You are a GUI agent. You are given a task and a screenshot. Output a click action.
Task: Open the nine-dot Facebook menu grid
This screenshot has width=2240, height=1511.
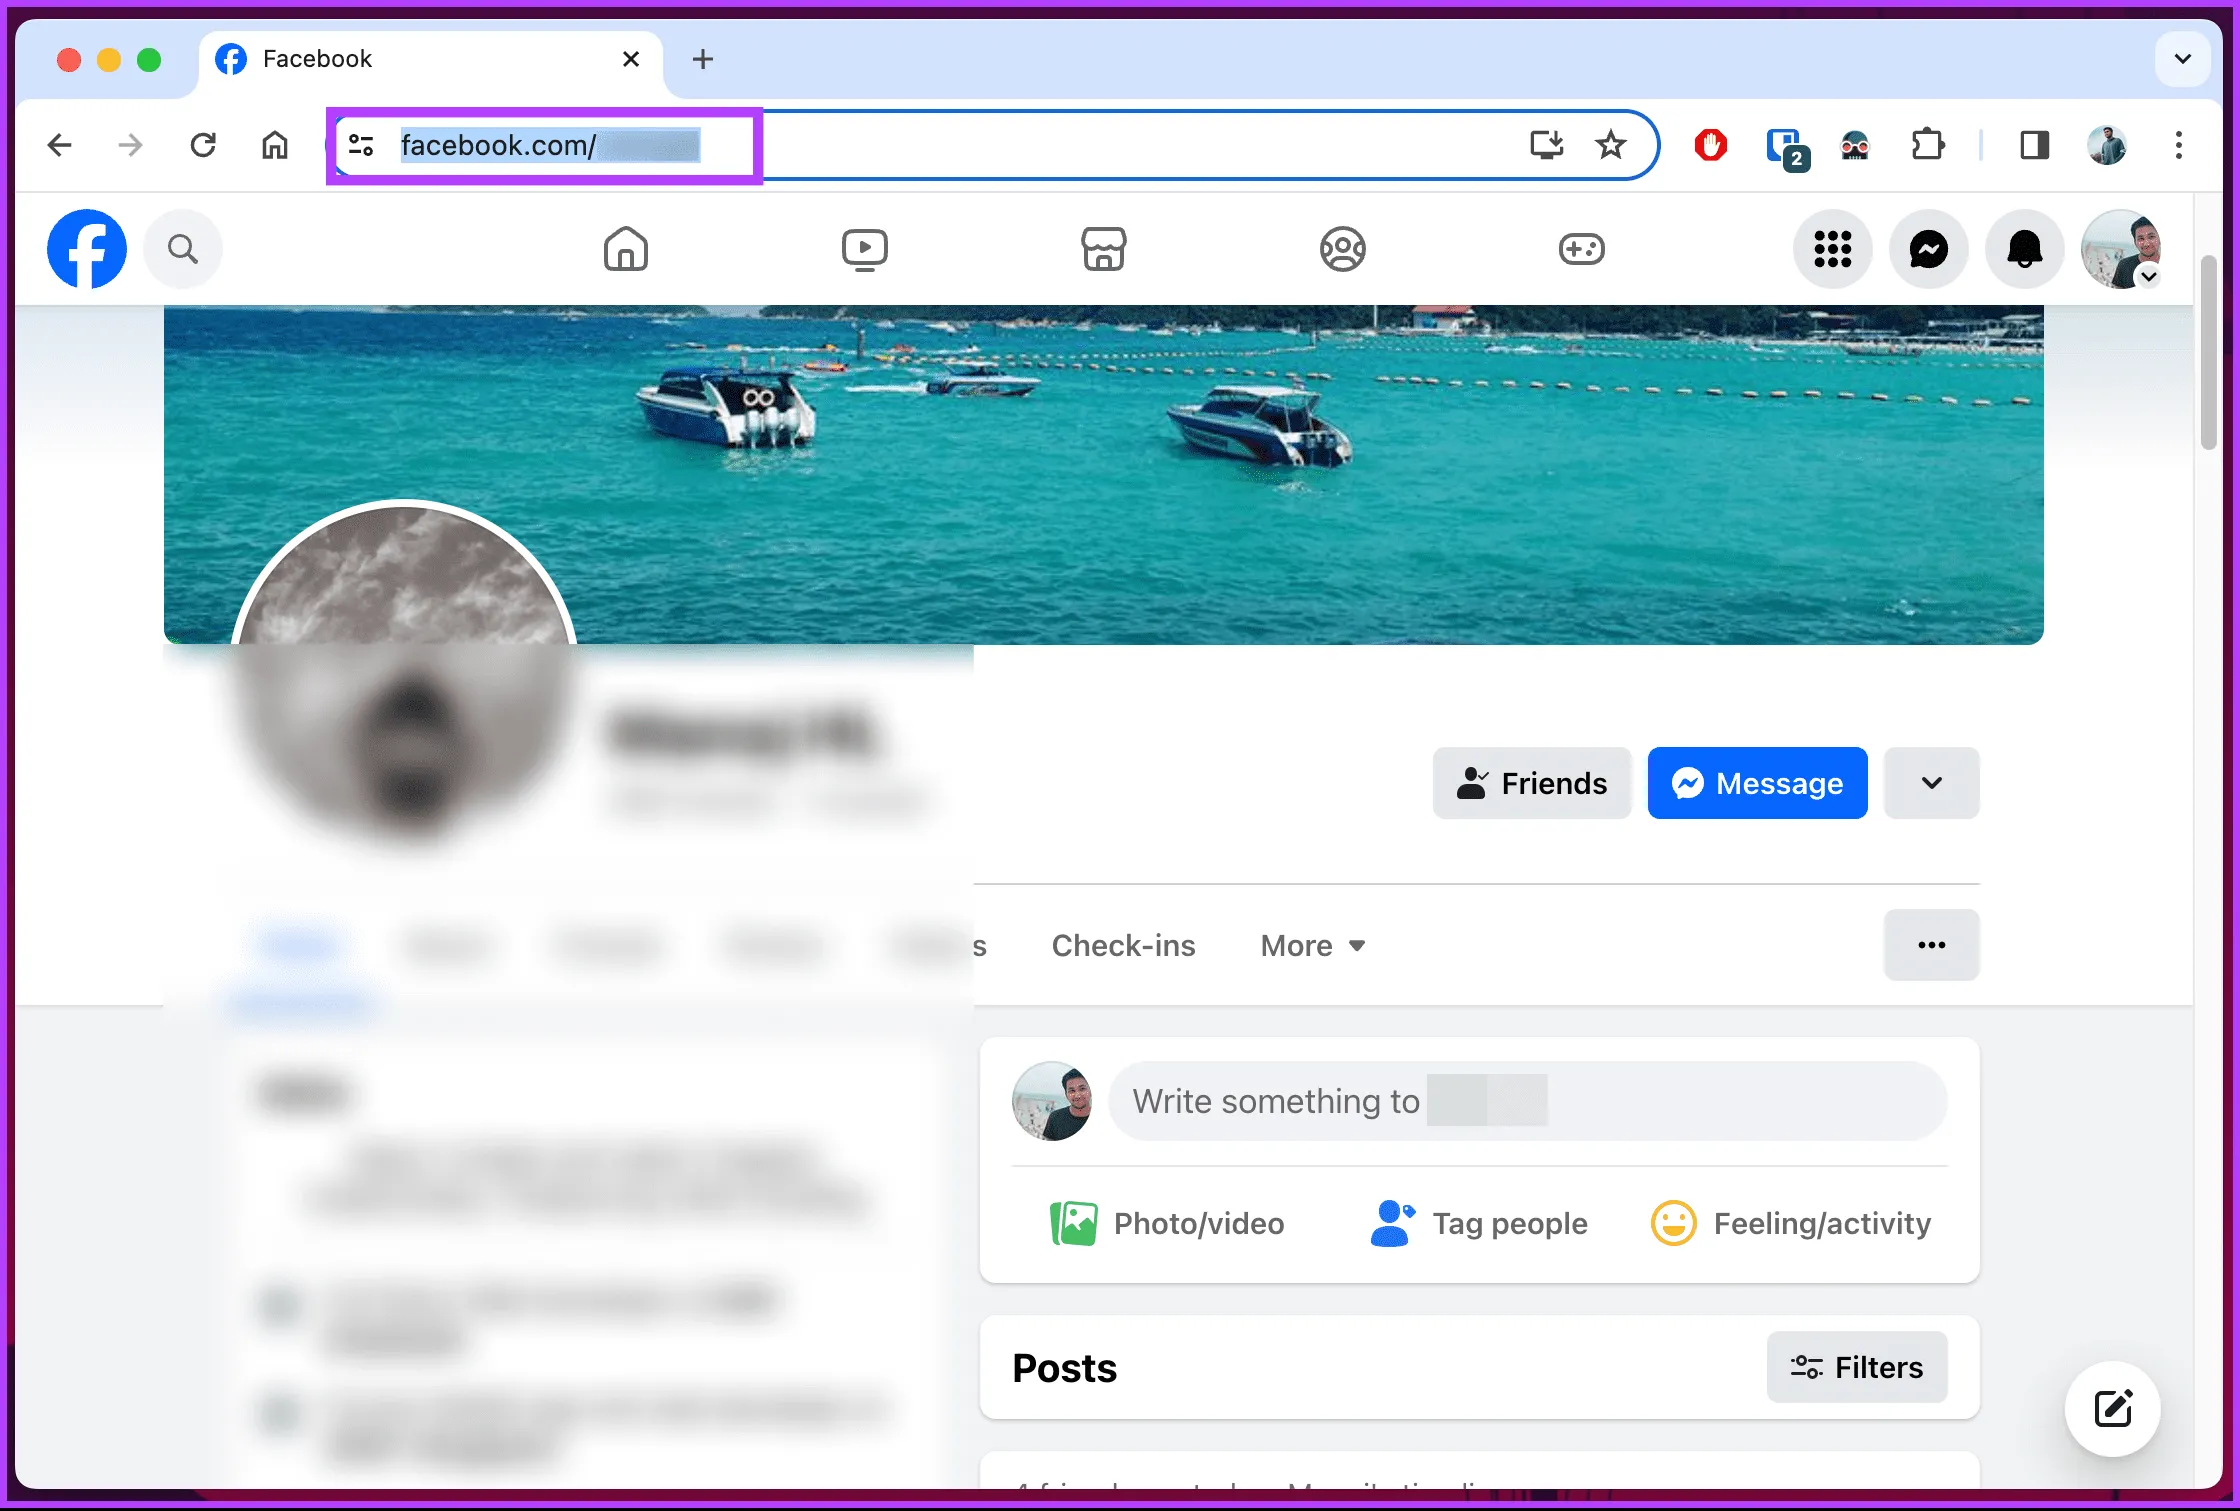coord(1832,249)
